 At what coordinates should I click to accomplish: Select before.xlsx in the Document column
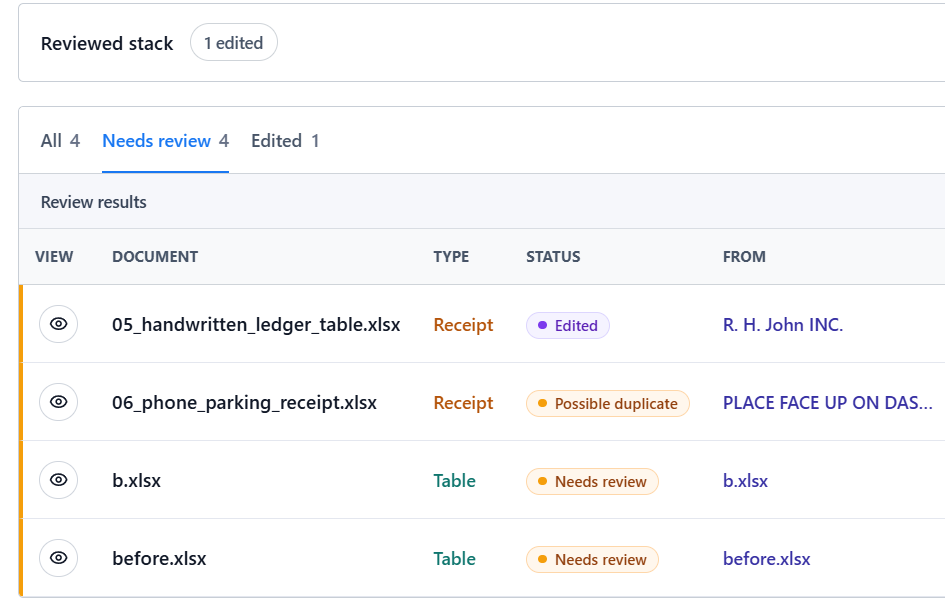click(x=159, y=559)
